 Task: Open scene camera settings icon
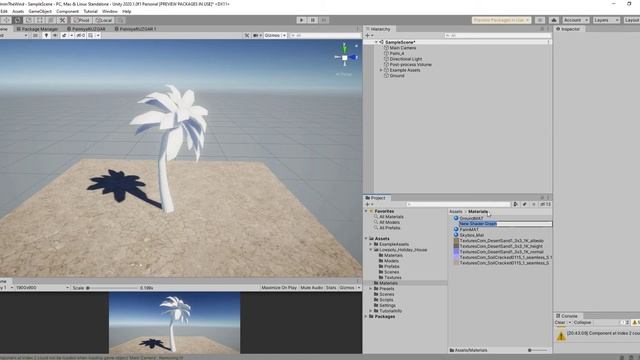tap(257, 36)
